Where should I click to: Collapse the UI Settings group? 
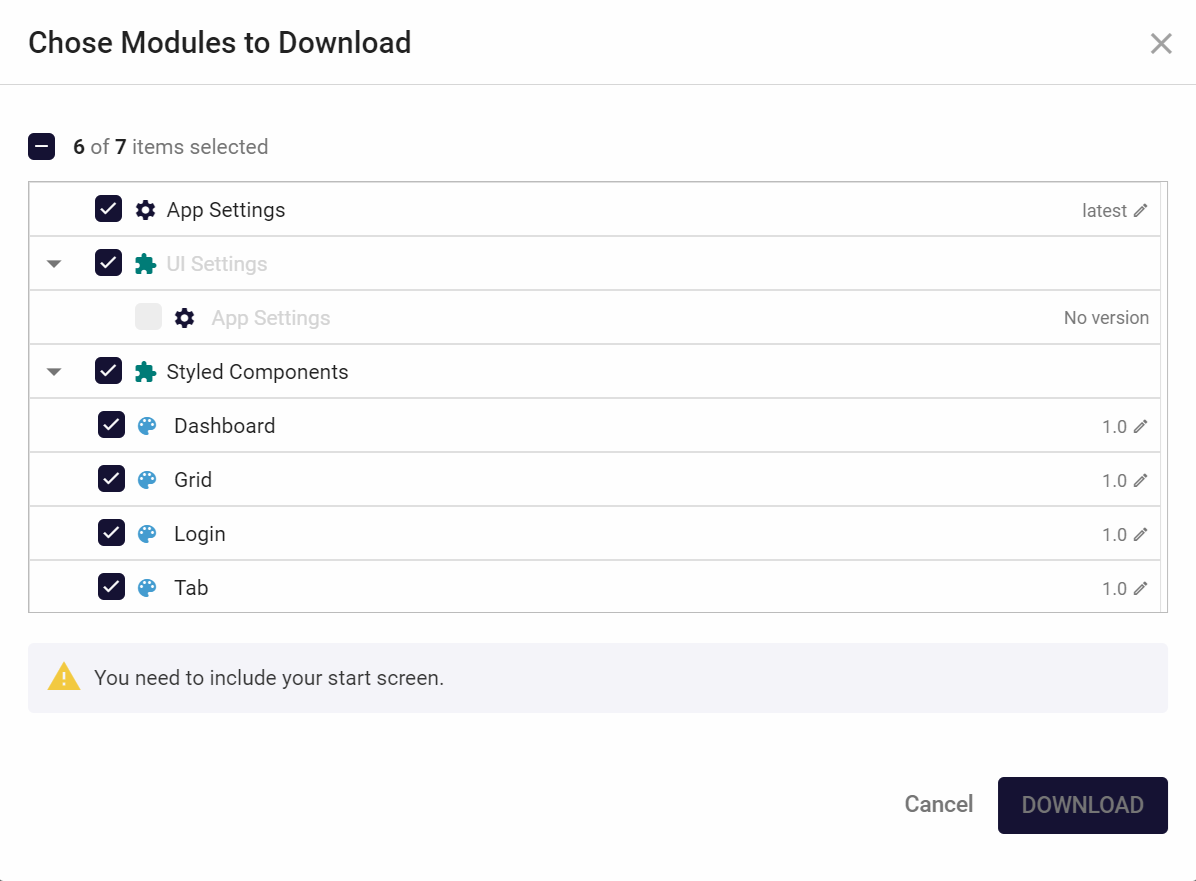point(54,264)
